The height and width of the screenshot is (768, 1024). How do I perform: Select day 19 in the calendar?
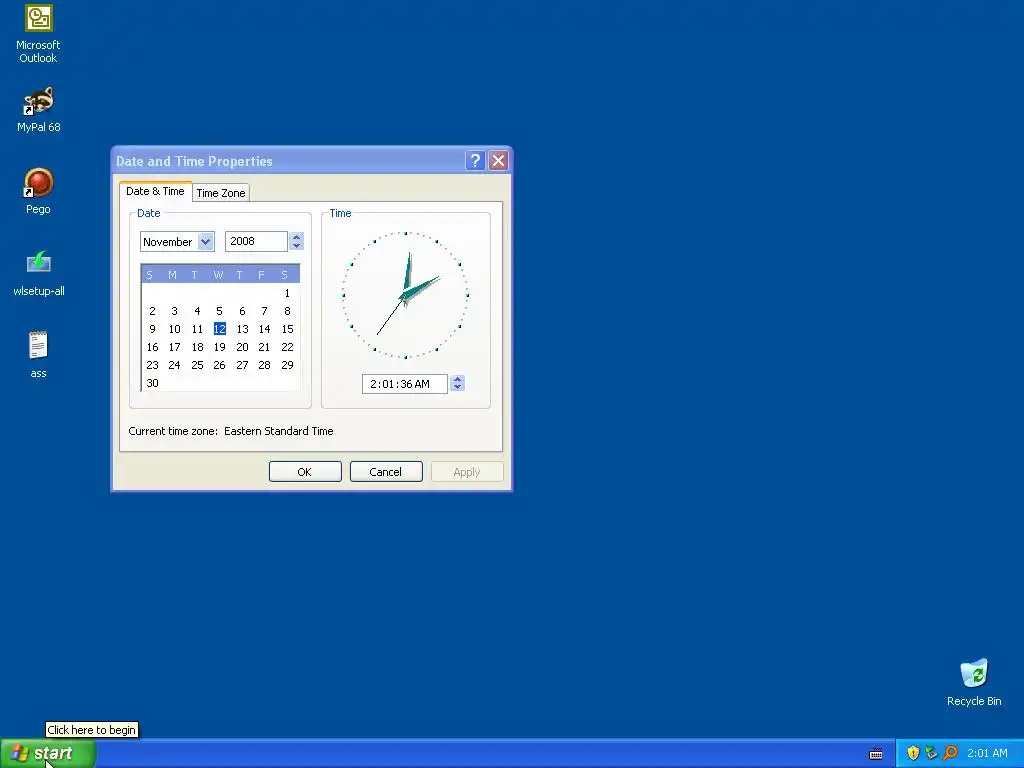tap(219, 347)
